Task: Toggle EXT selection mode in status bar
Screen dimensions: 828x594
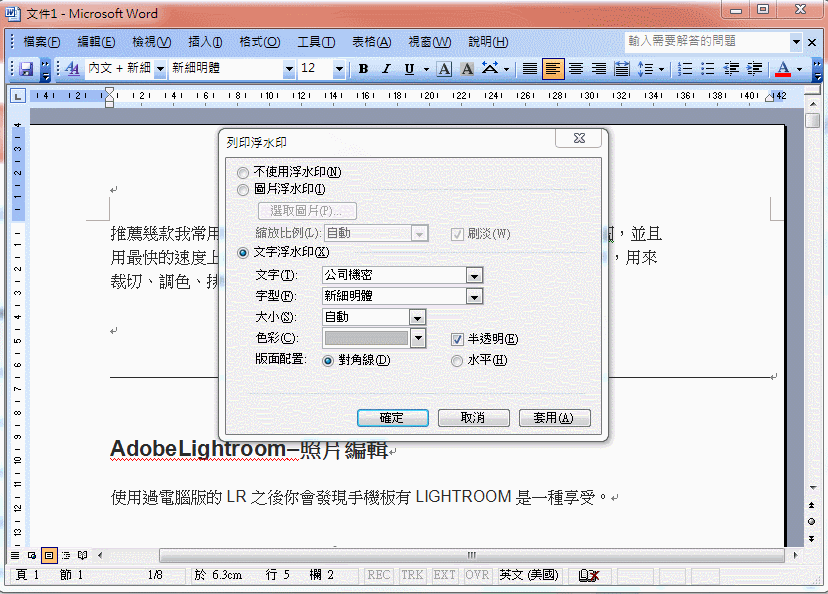Action: (444, 575)
